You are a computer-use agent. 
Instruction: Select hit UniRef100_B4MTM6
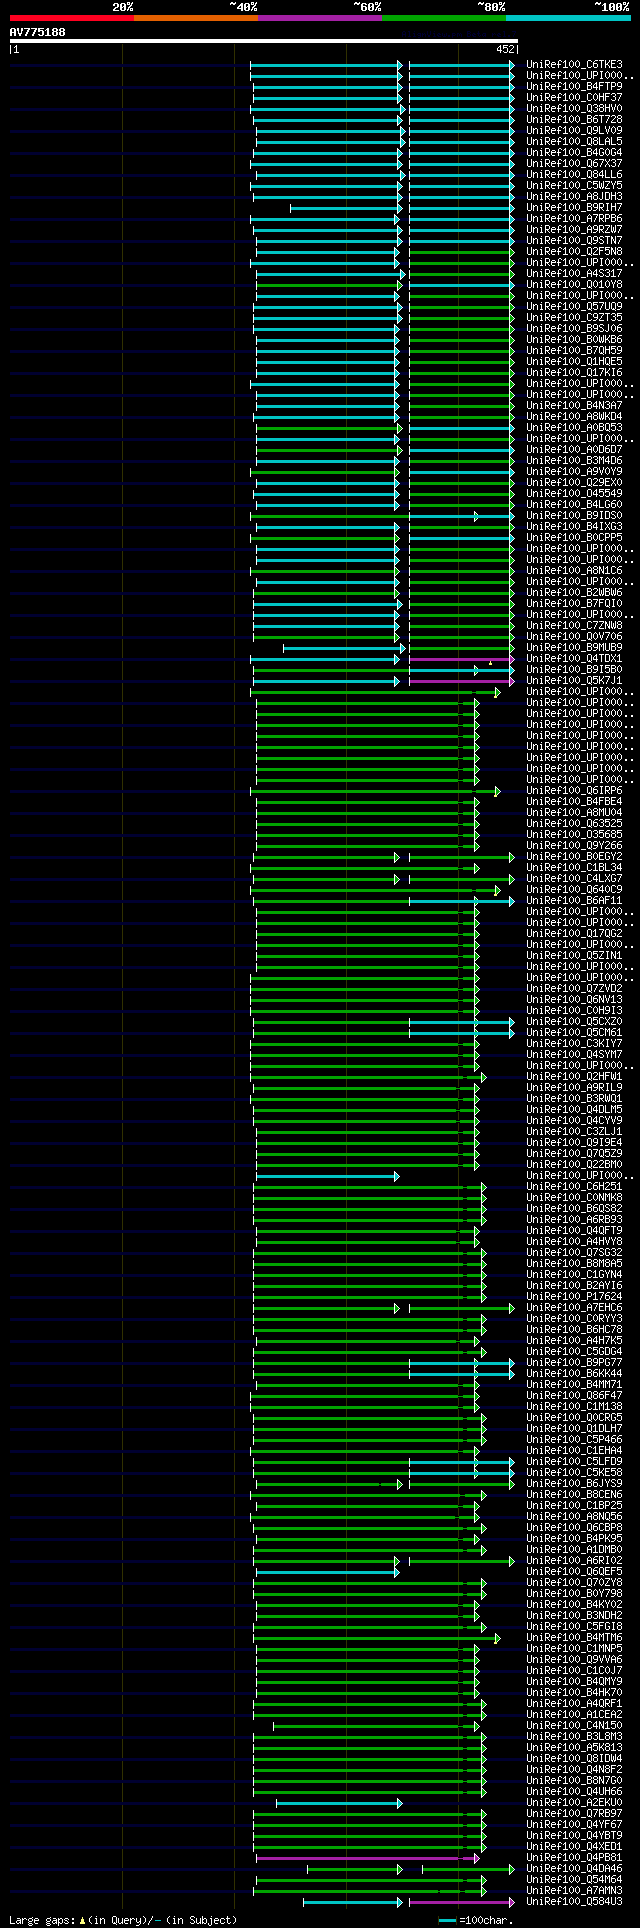[574, 1638]
